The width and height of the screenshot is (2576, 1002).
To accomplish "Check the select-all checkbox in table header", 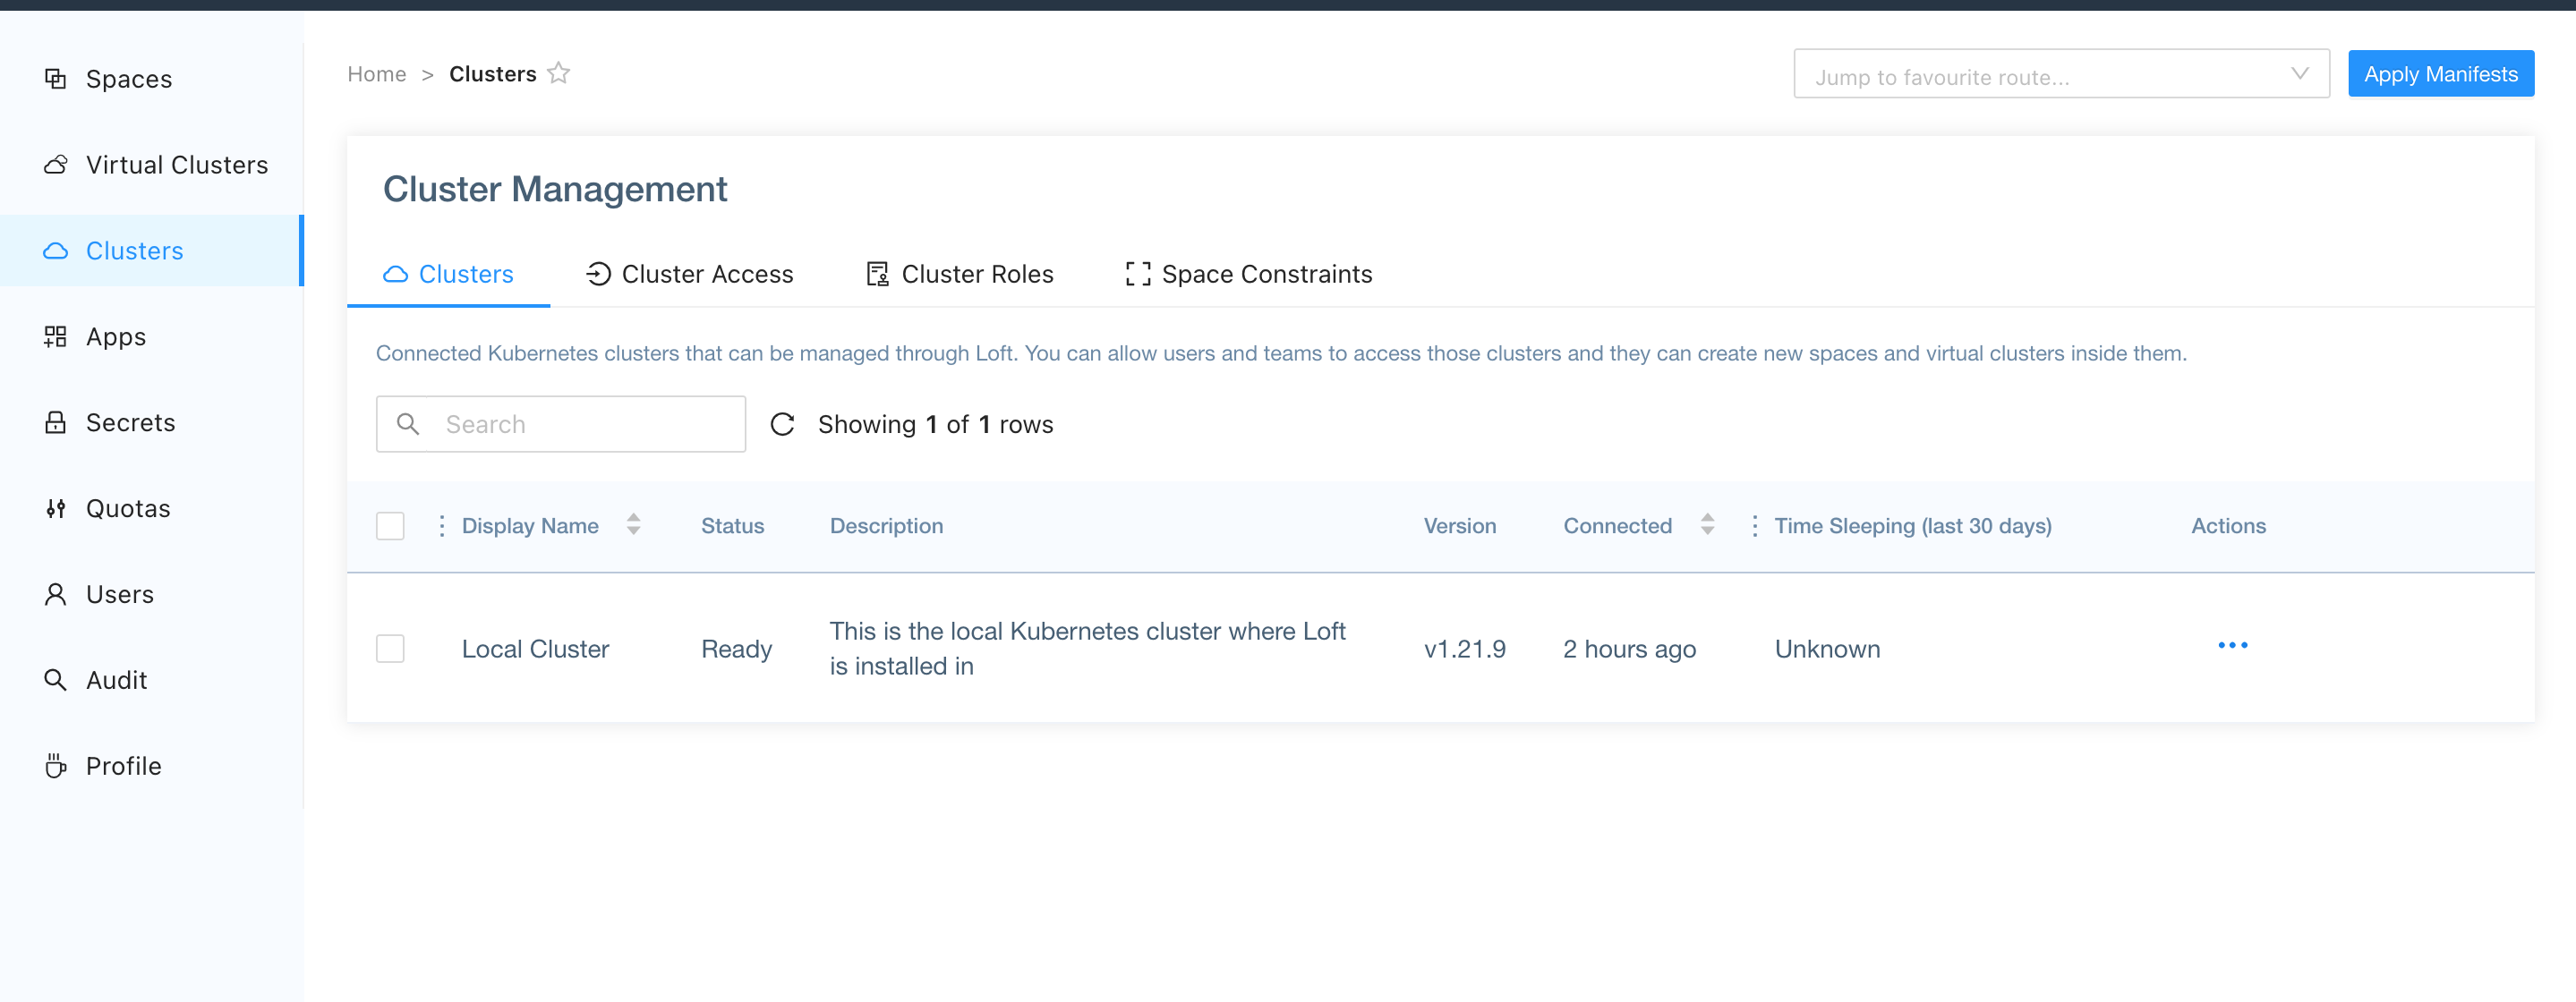I will (390, 525).
